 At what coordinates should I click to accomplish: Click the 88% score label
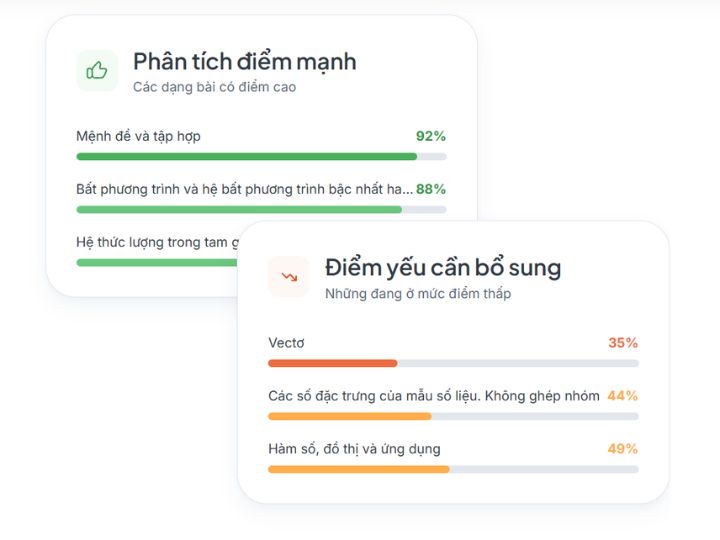click(x=431, y=189)
